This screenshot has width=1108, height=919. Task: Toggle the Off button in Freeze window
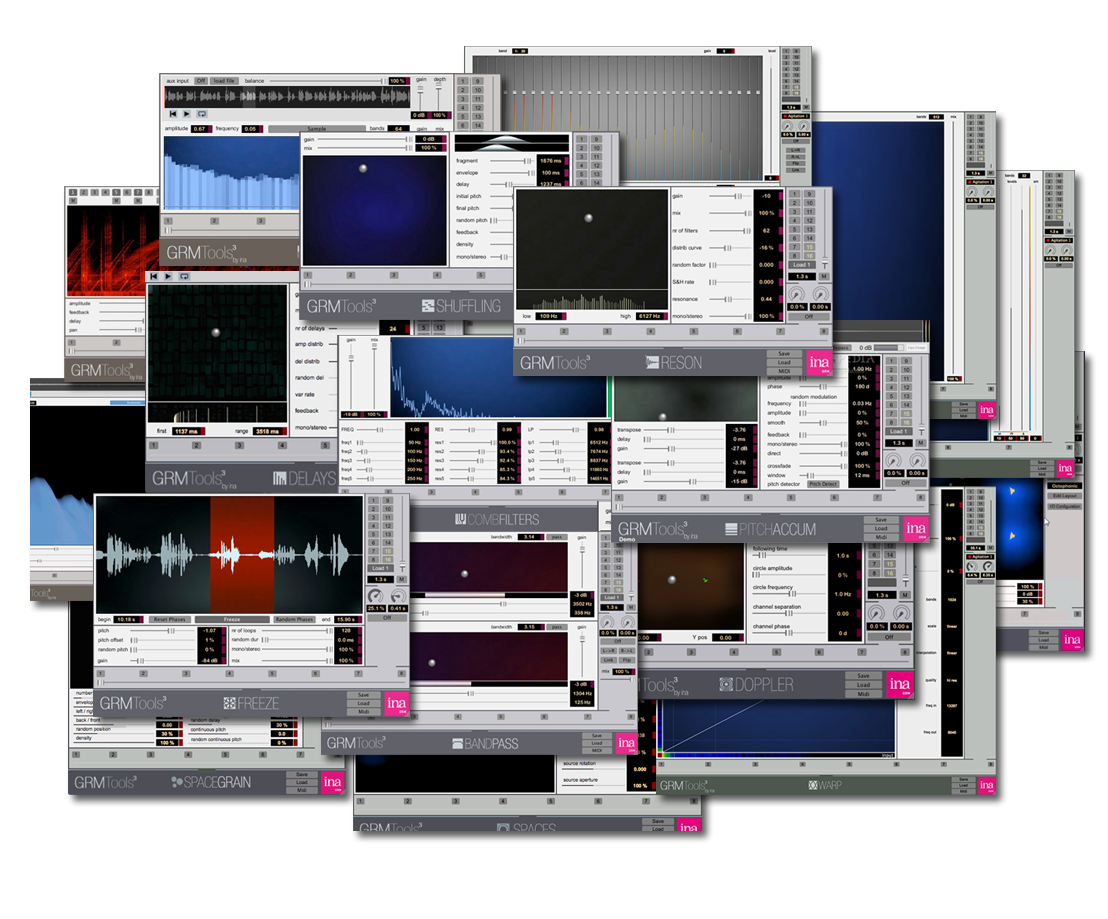pyautogui.click(x=387, y=617)
